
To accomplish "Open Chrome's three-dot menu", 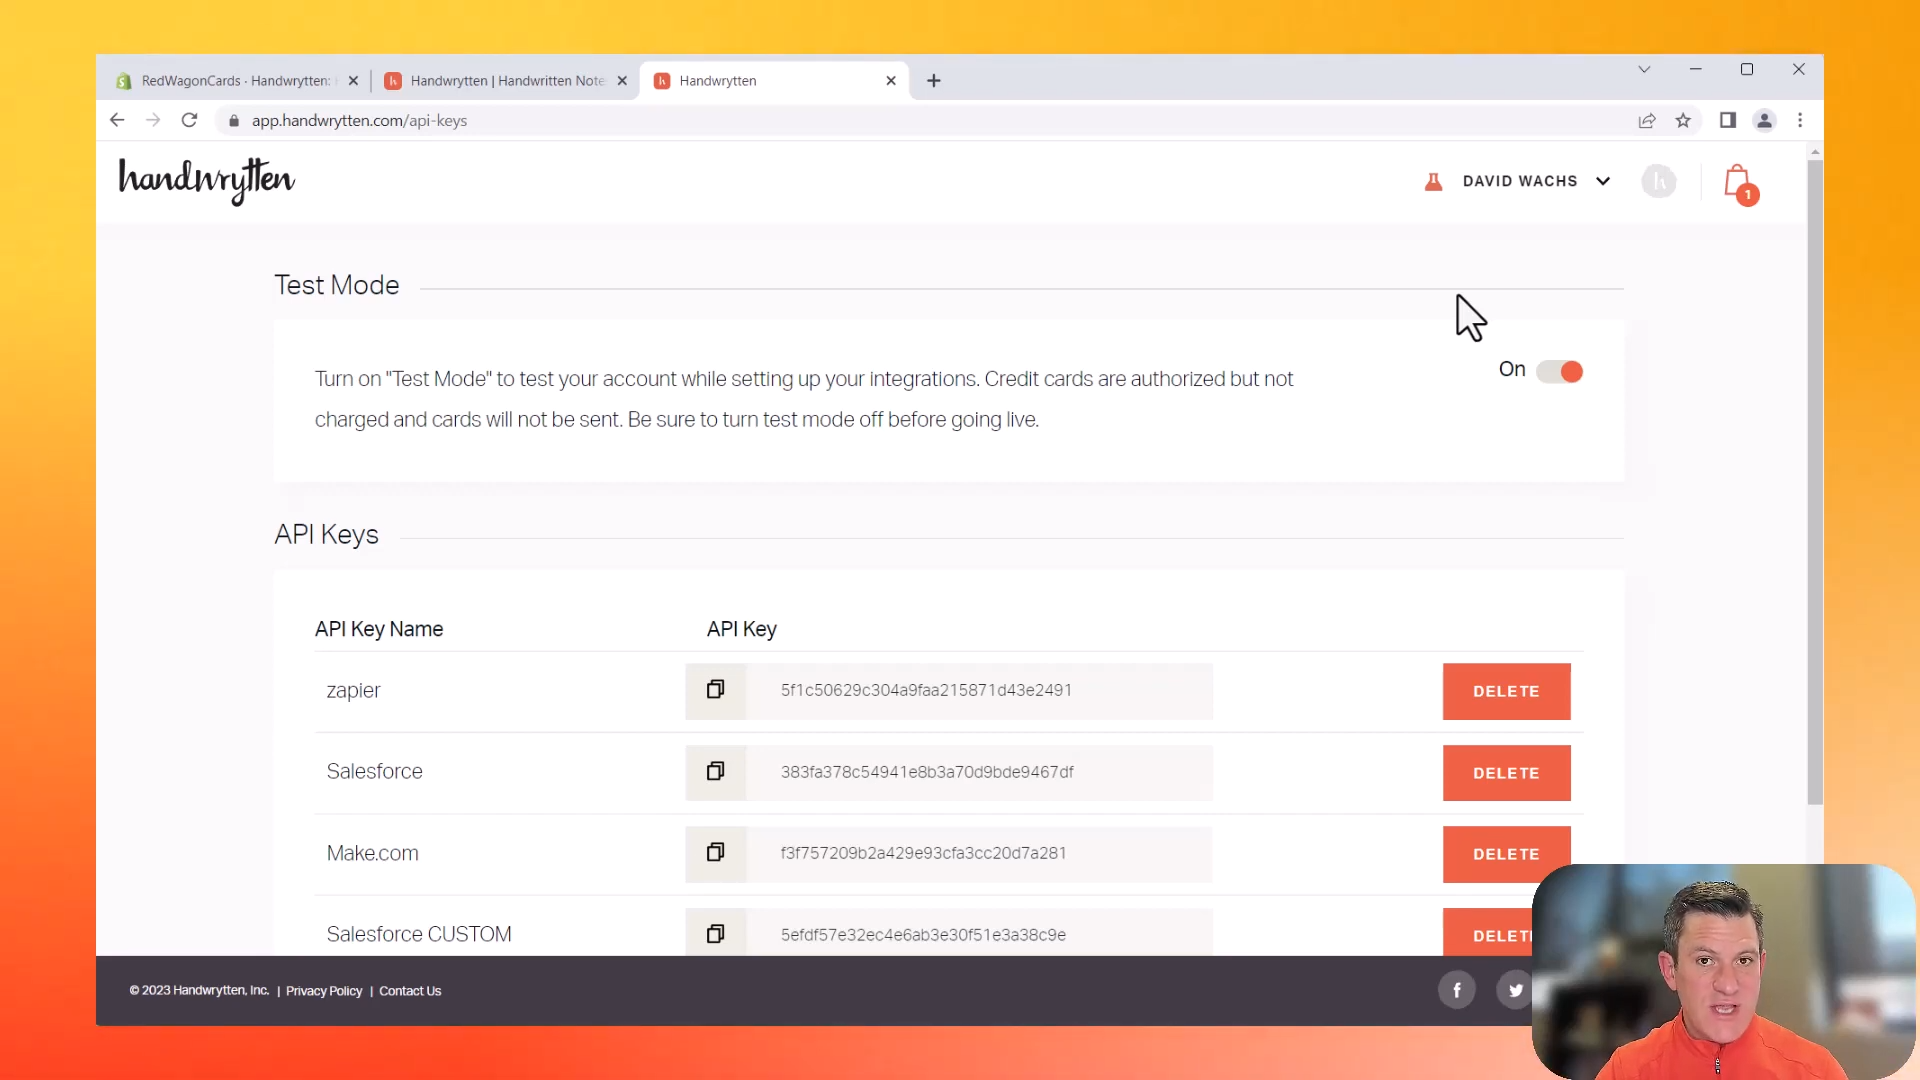I will coord(1800,120).
